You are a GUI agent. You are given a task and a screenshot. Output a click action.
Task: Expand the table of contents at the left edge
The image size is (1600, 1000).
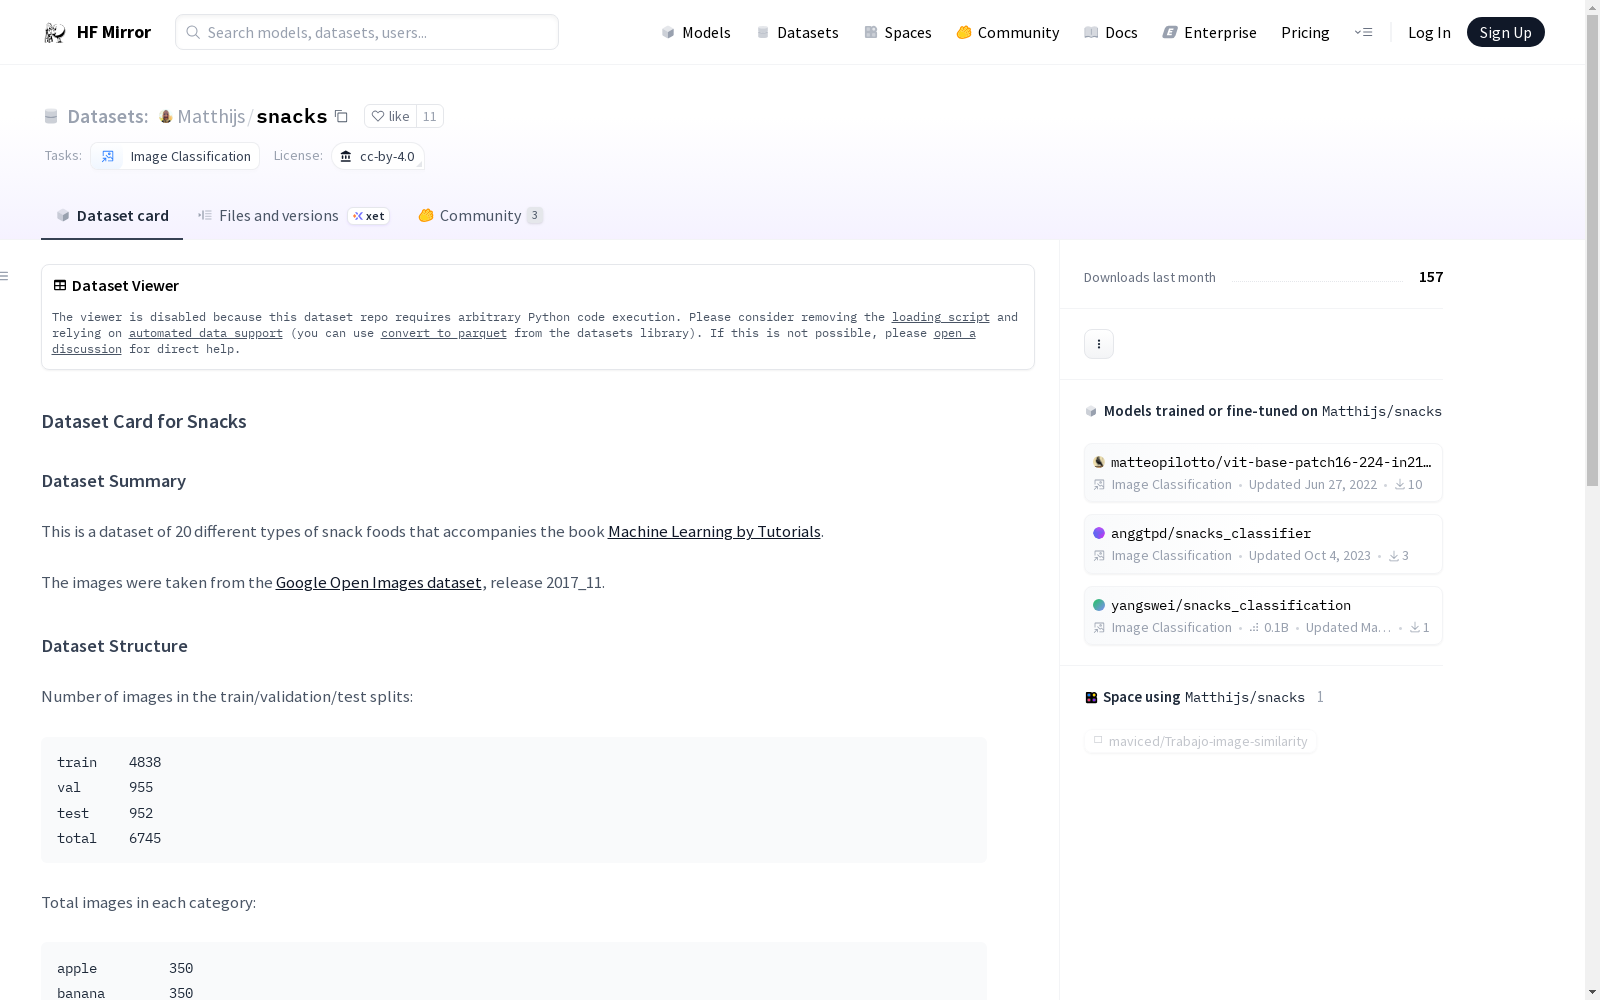click(x=5, y=276)
